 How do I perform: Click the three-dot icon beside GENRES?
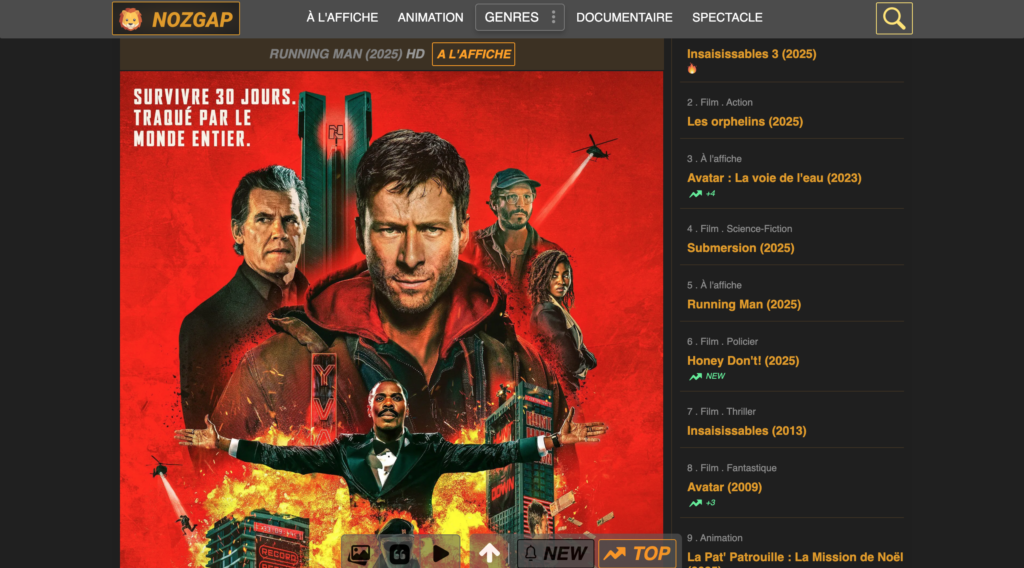point(554,17)
